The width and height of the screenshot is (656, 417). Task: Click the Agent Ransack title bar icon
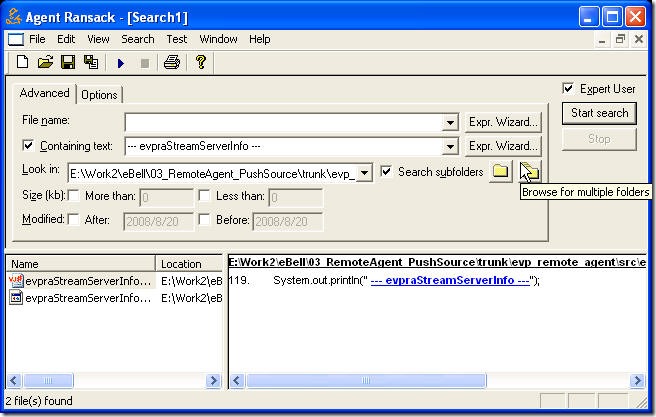coord(14,17)
